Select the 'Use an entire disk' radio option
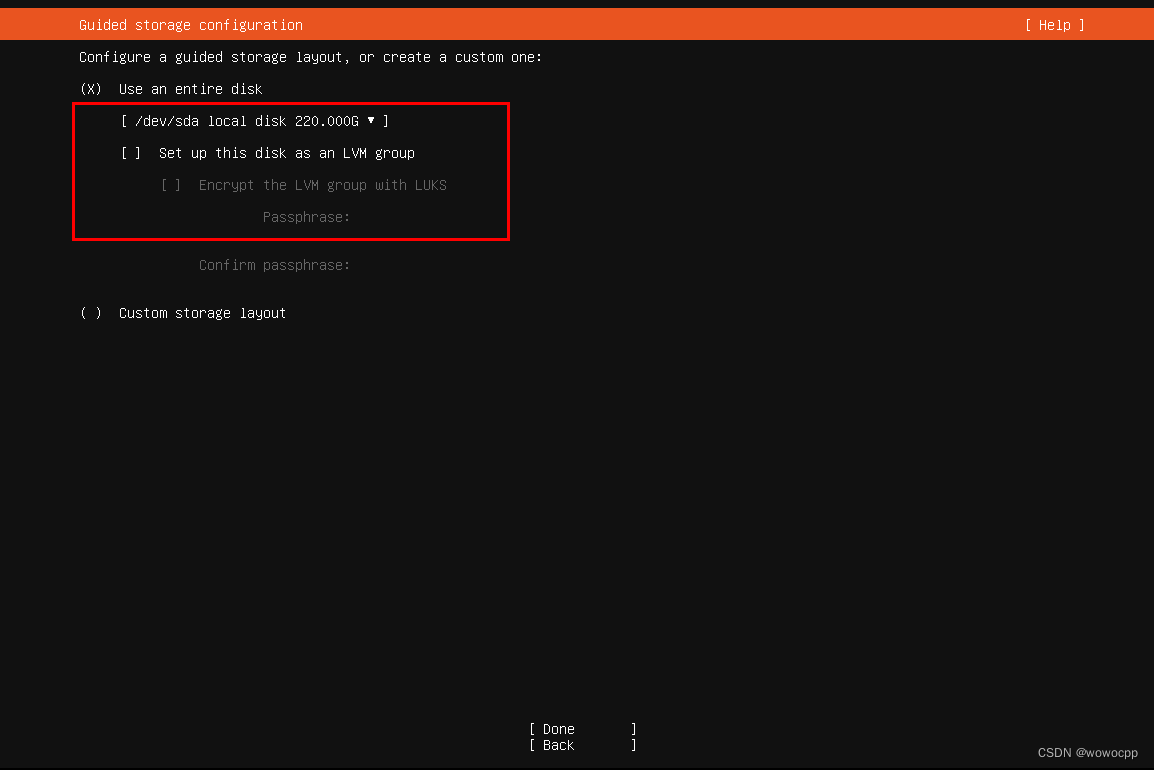This screenshot has height=770, width=1154. click(91, 89)
